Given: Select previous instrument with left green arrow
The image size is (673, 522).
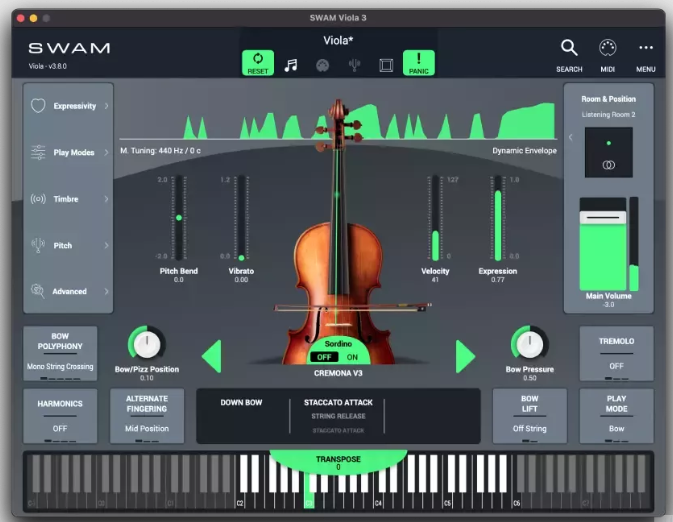Looking at the screenshot, I should pos(212,356).
